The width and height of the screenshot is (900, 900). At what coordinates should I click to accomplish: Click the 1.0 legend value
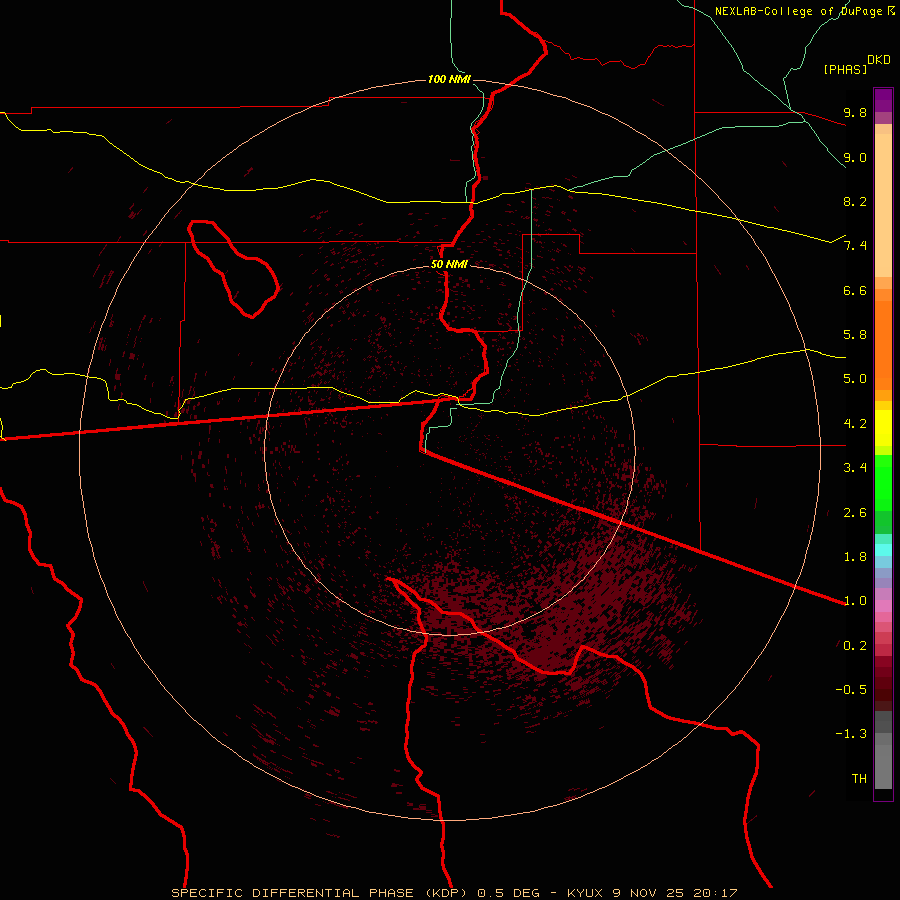[x=855, y=601]
